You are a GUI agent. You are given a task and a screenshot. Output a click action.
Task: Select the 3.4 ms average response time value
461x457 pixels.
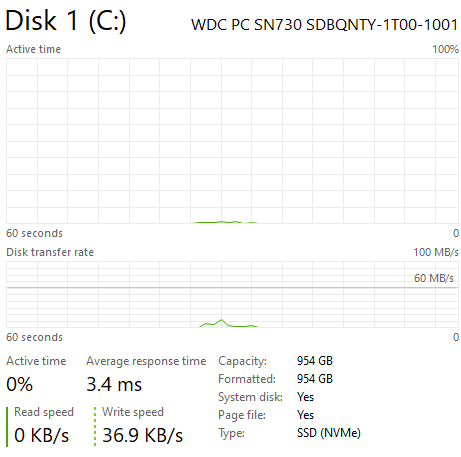(x=114, y=384)
